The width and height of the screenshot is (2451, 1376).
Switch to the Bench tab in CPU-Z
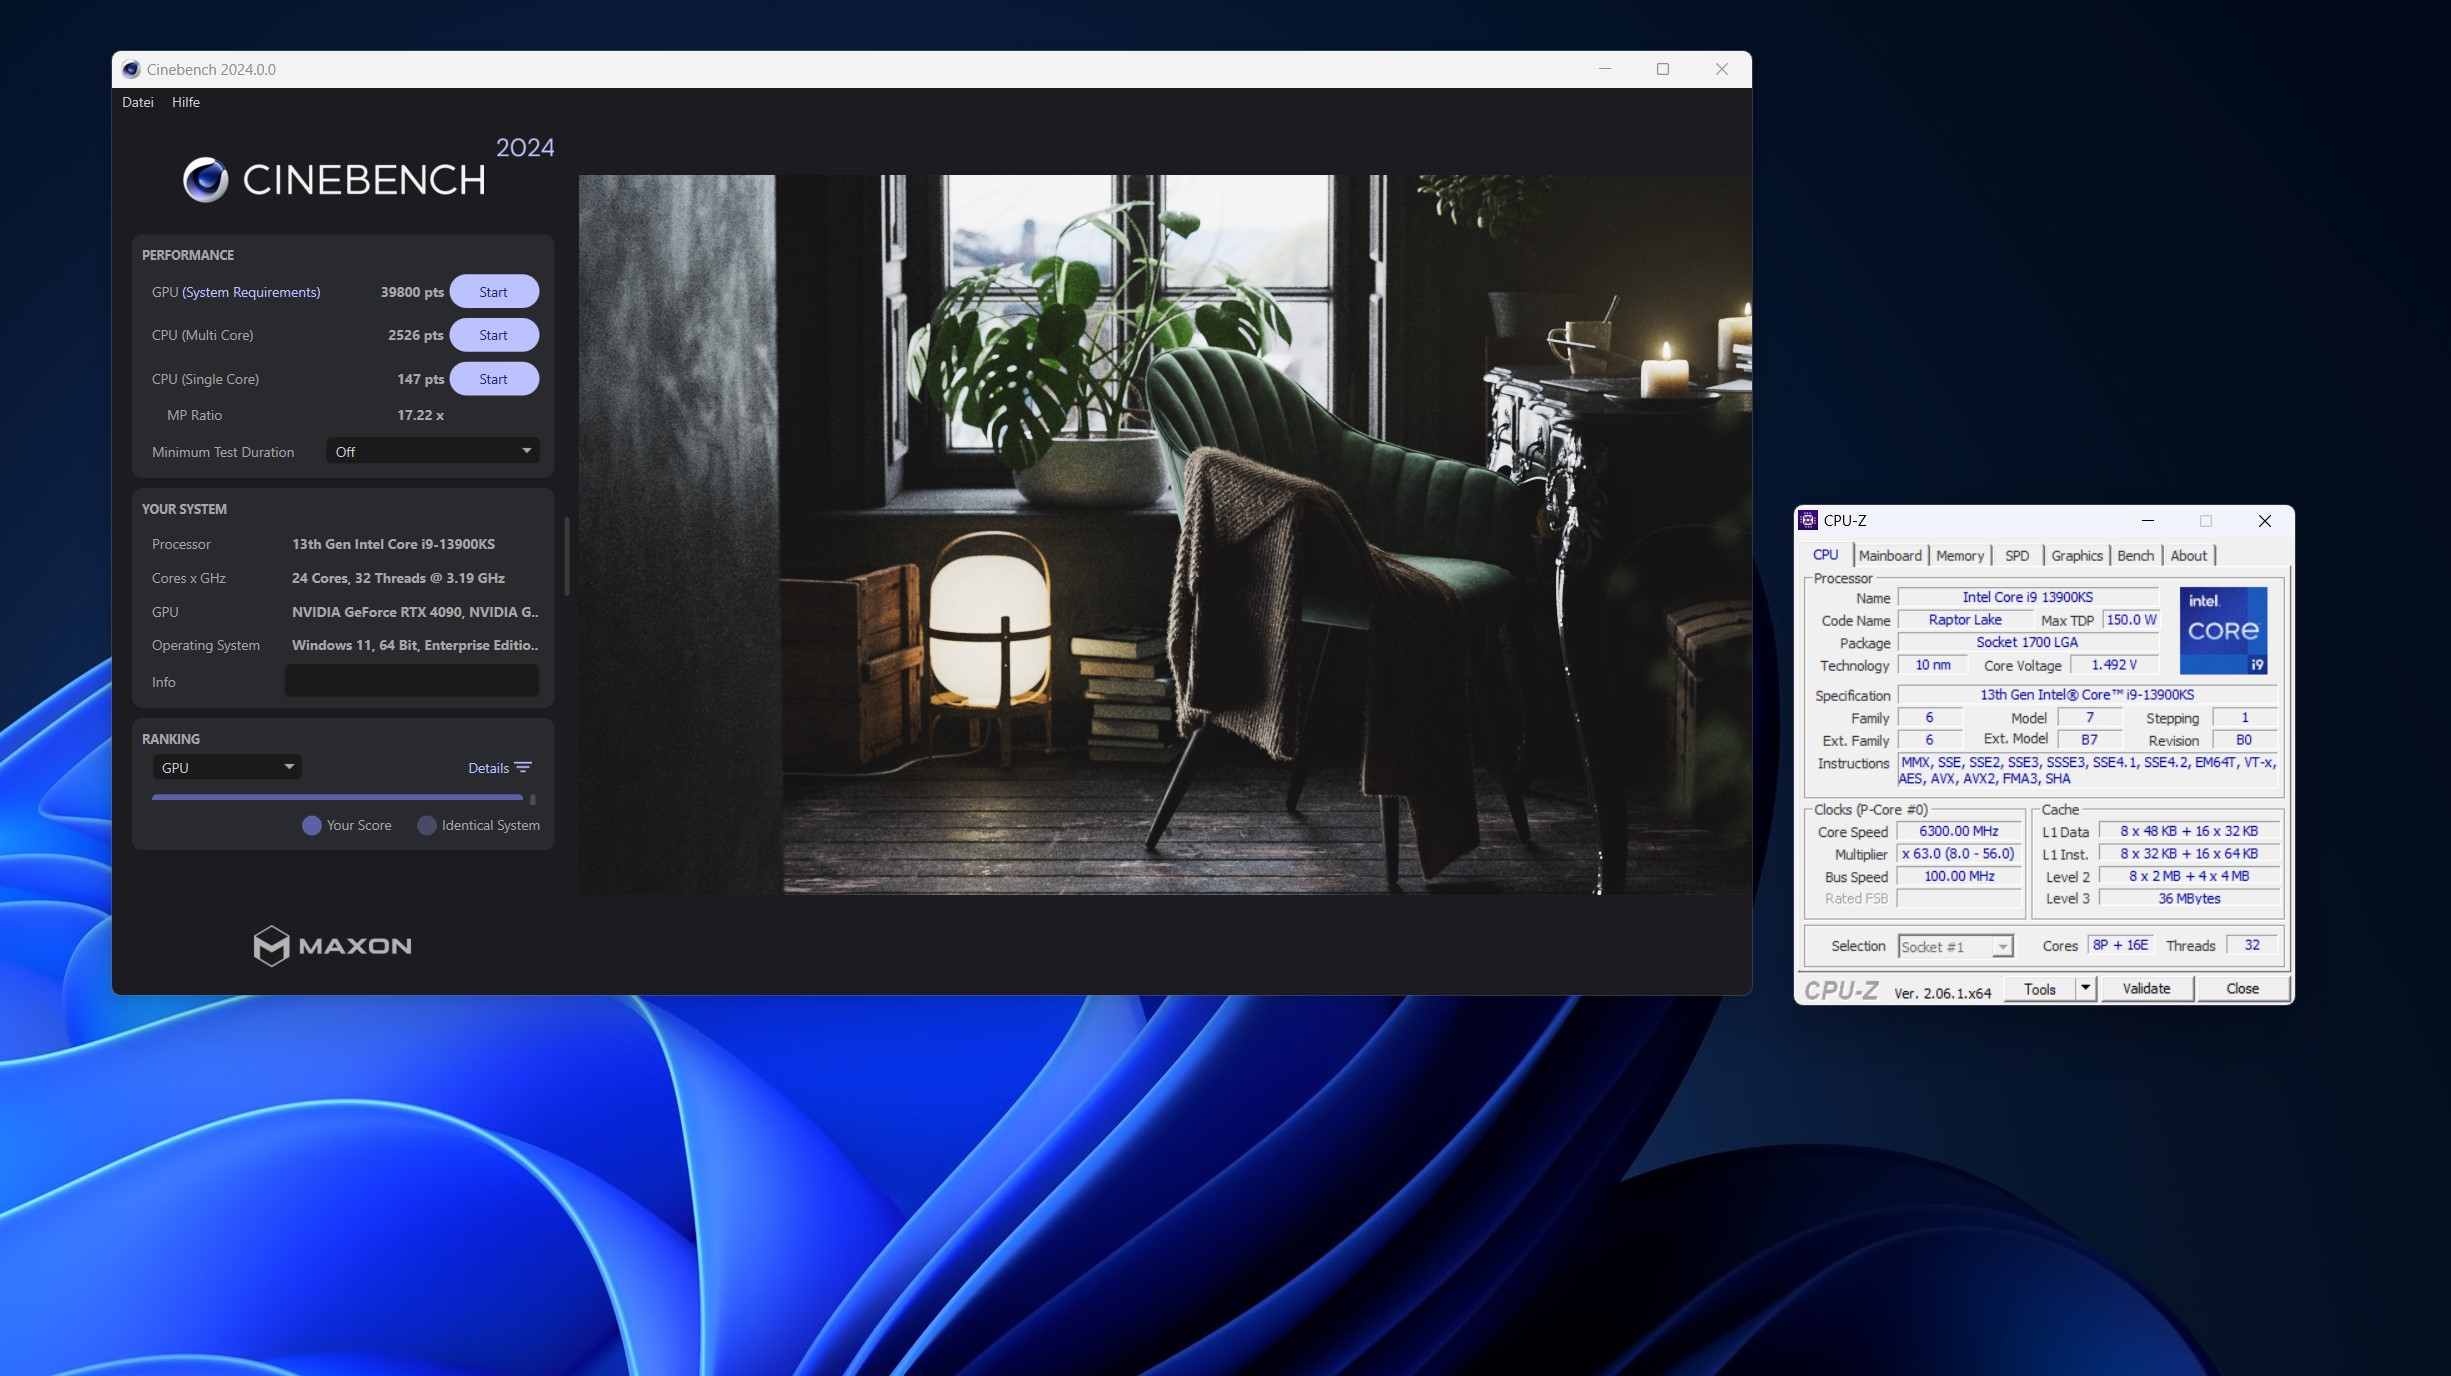2135,556
